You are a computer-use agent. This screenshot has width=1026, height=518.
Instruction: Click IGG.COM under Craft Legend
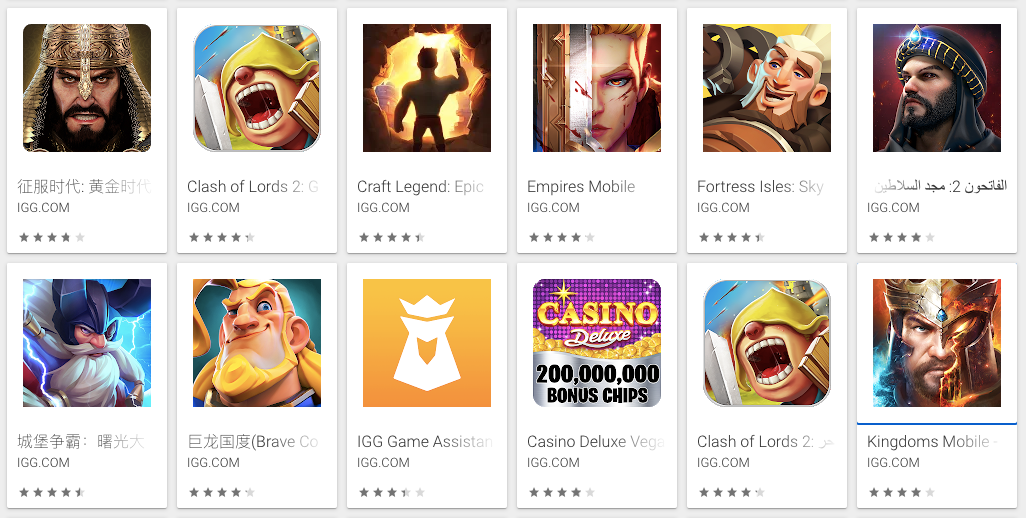383,207
